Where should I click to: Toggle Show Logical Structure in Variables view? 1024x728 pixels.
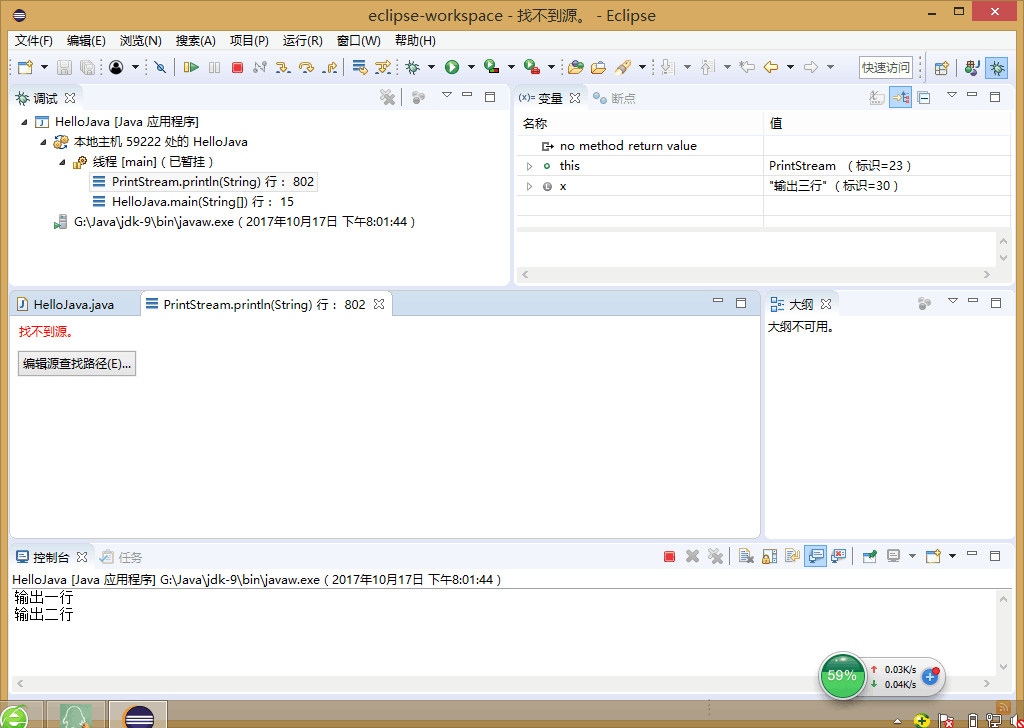(901, 98)
